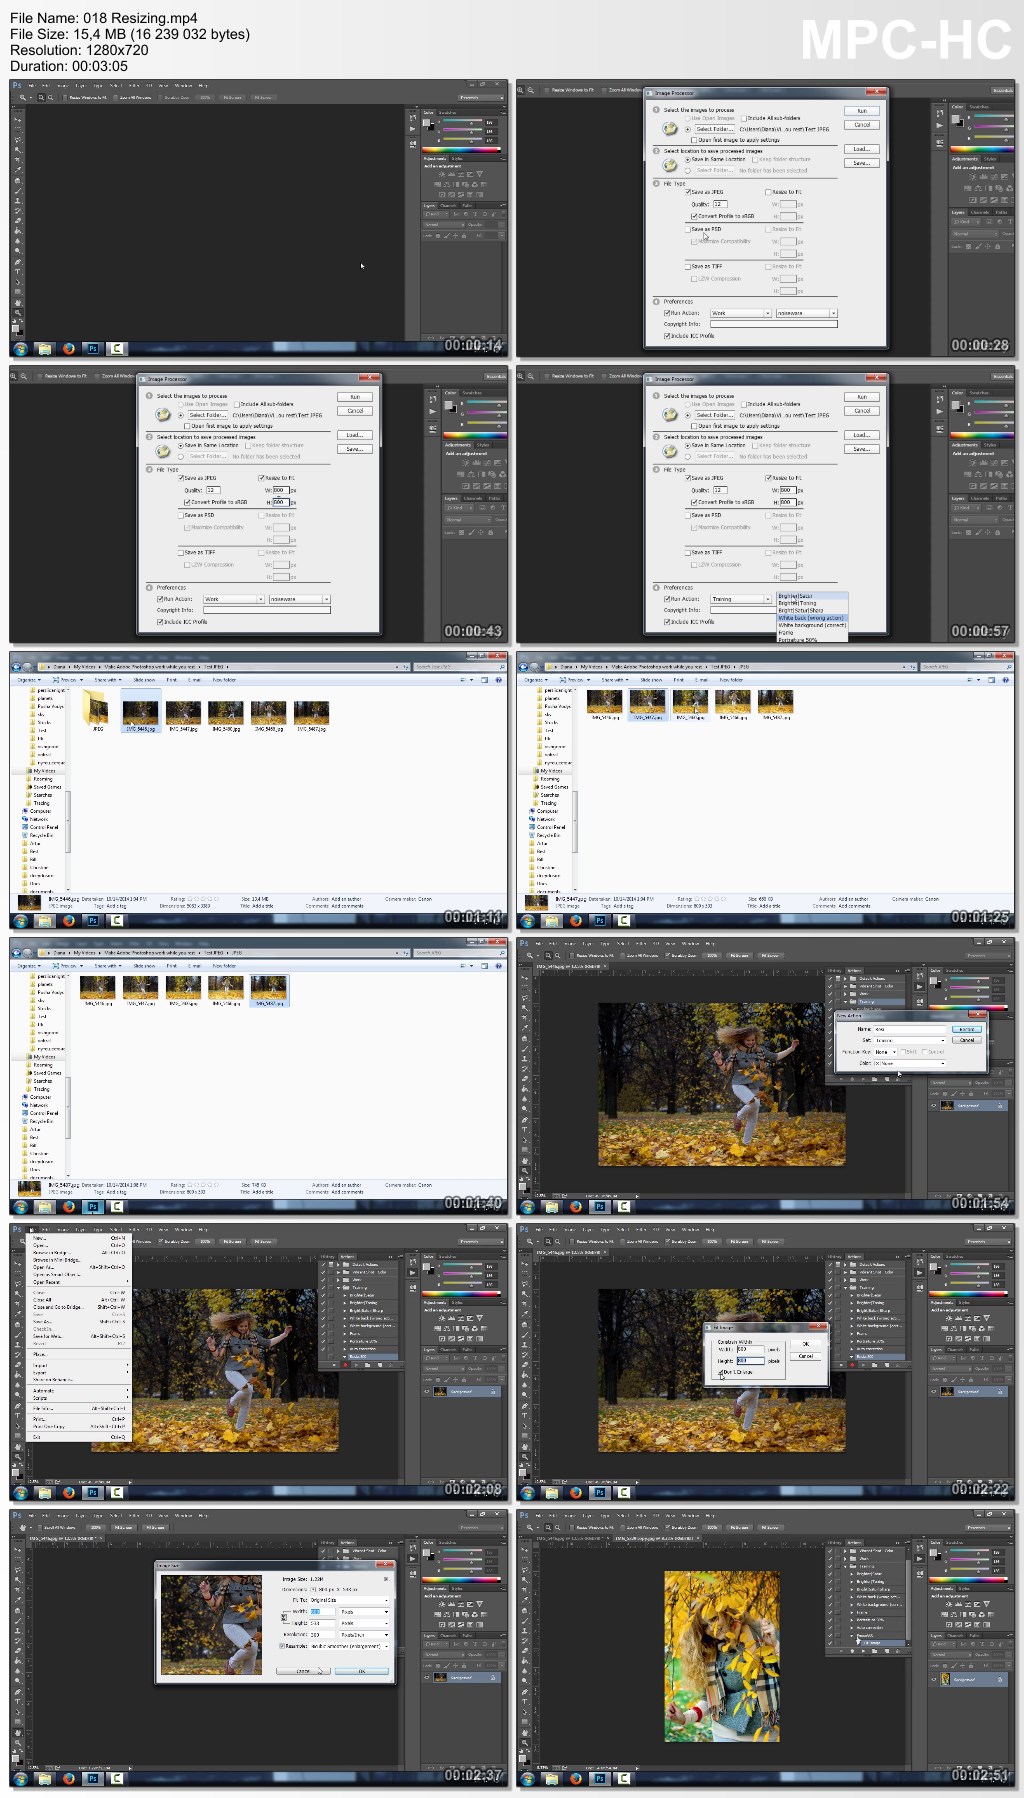Select the Zoom In magnifier in the 00:00:14 options bar
The image size is (1024, 1798).
click(x=41, y=98)
